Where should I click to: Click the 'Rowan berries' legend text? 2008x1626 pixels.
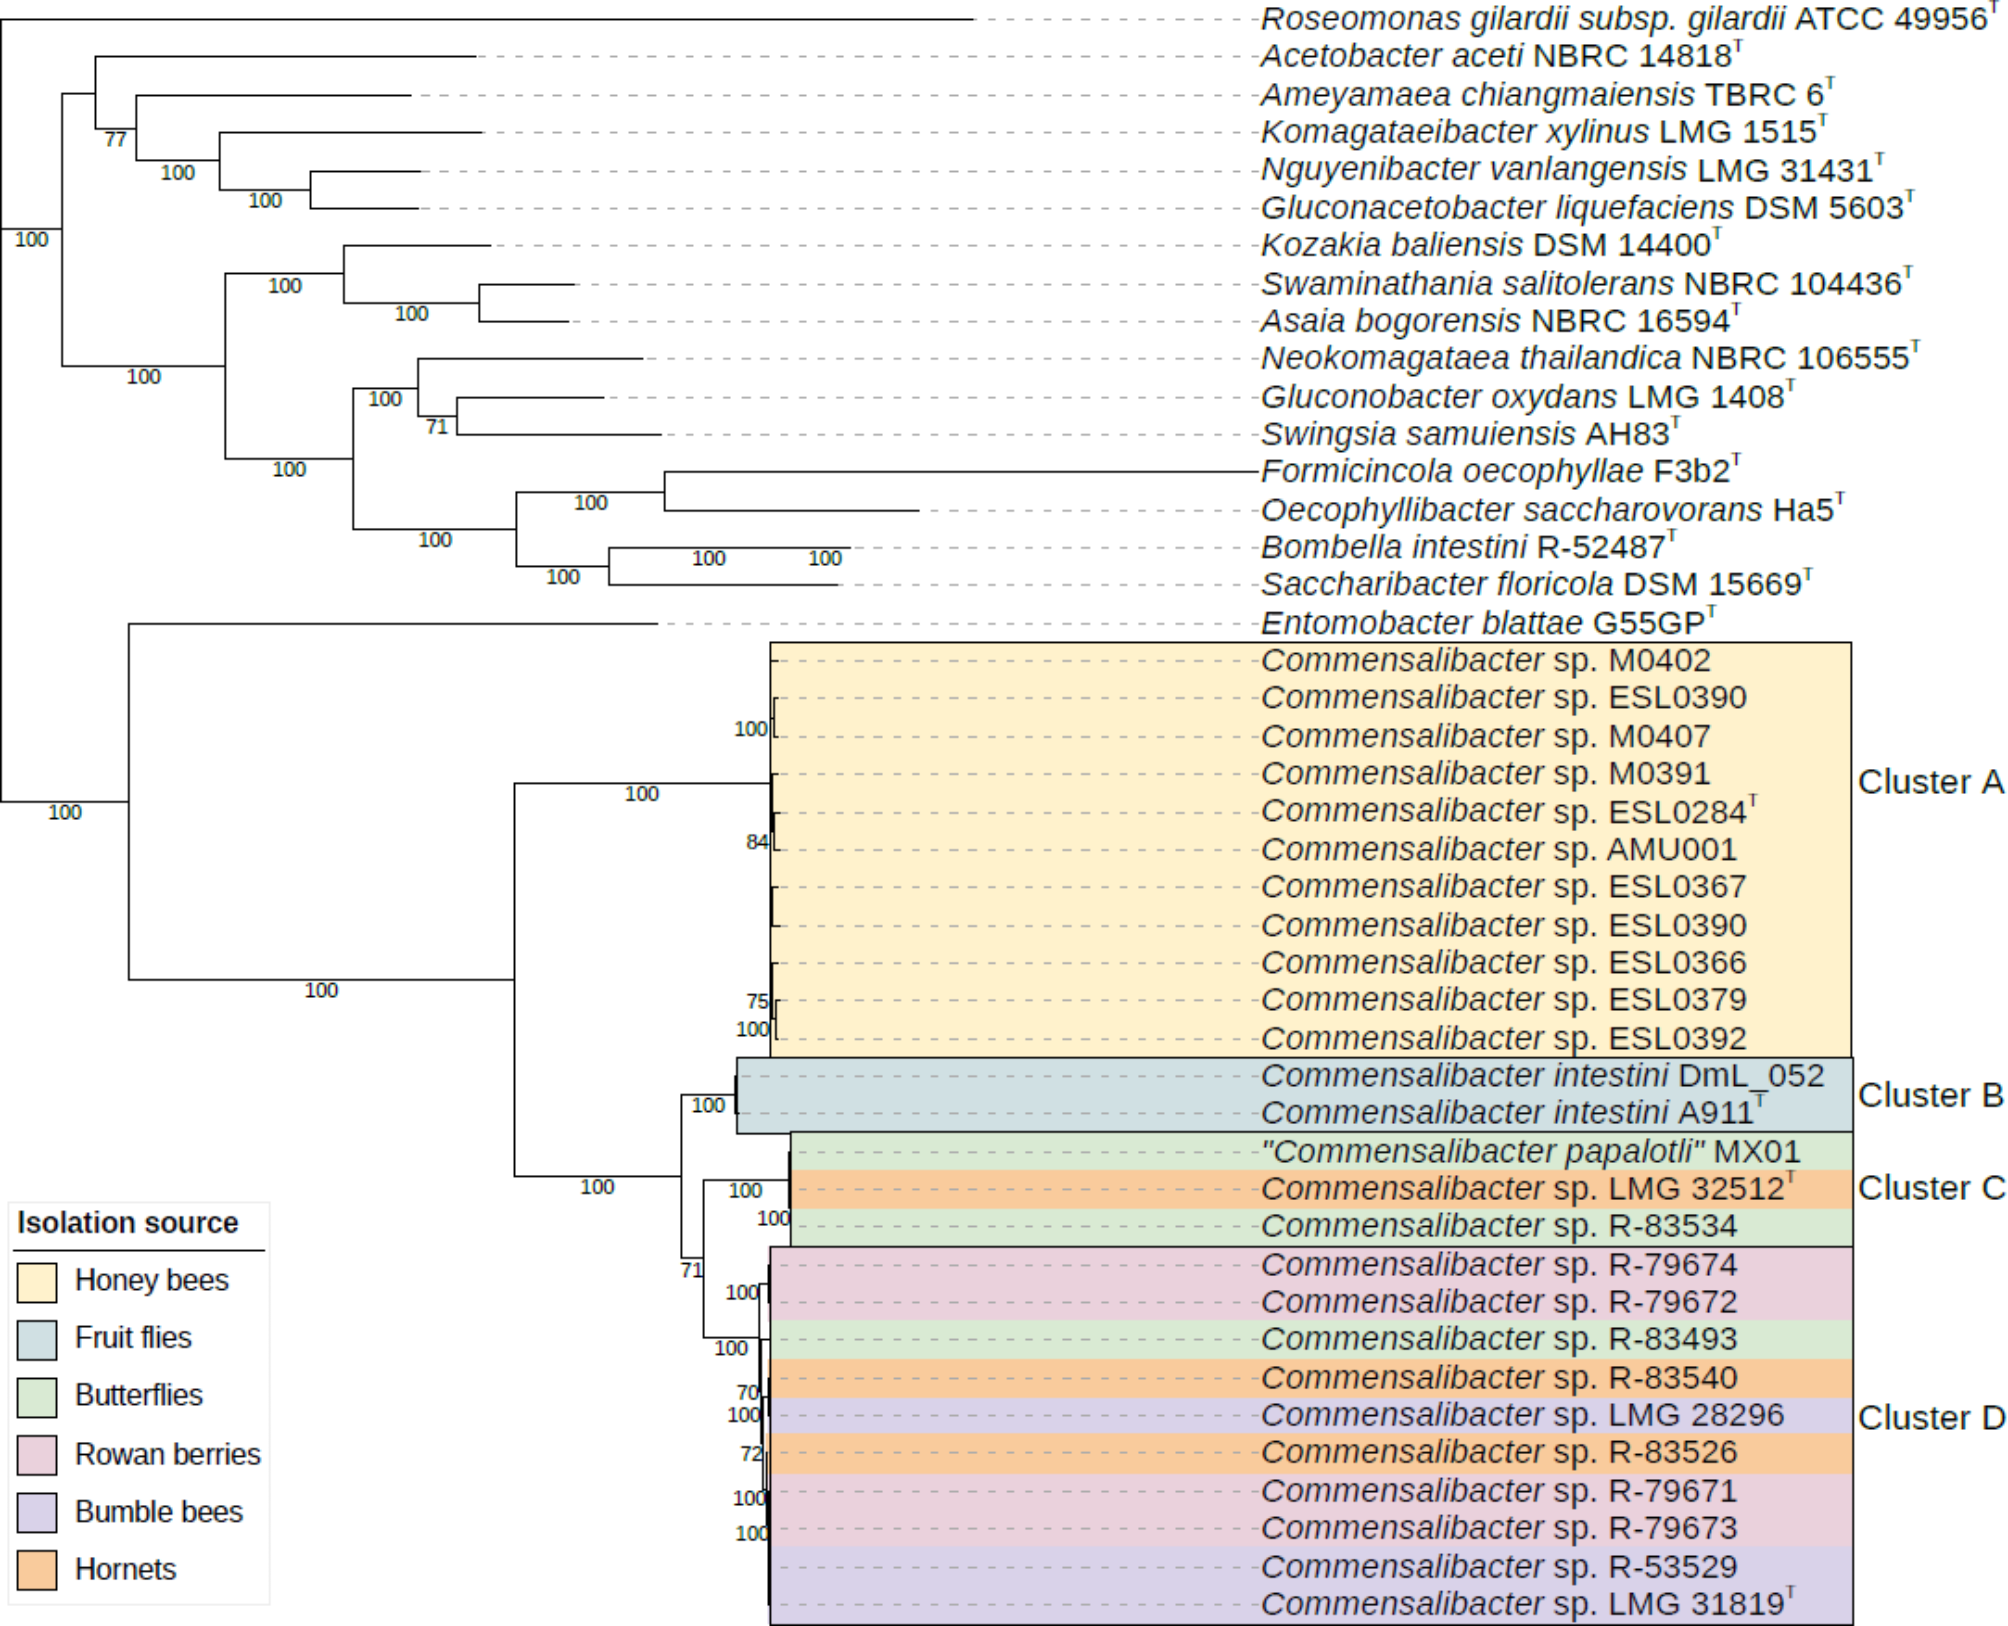coord(167,1454)
